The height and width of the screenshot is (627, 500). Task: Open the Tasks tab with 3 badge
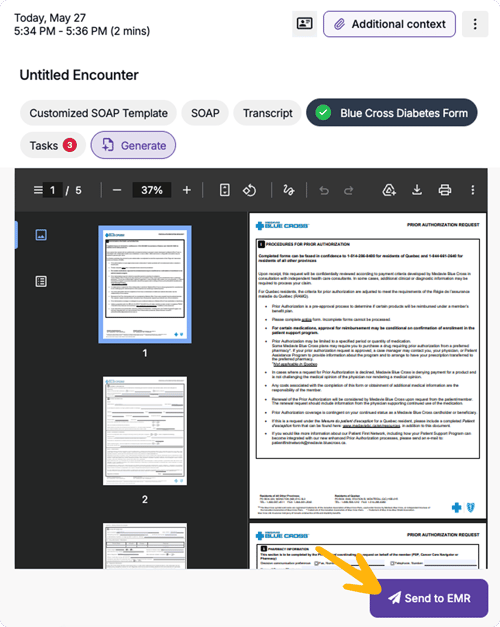(x=53, y=145)
